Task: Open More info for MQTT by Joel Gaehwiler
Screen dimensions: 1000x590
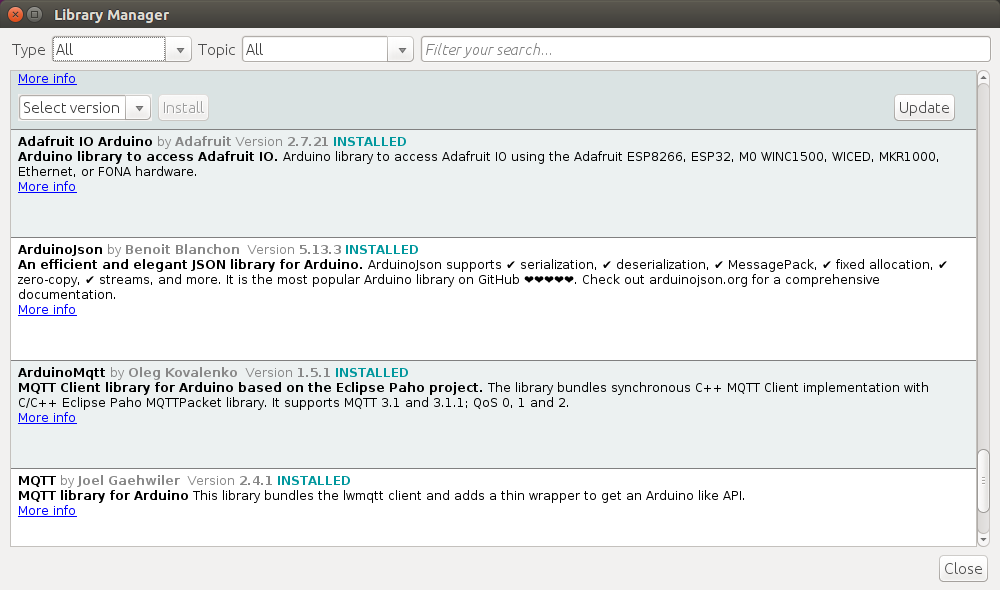Action: click(47, 511)
